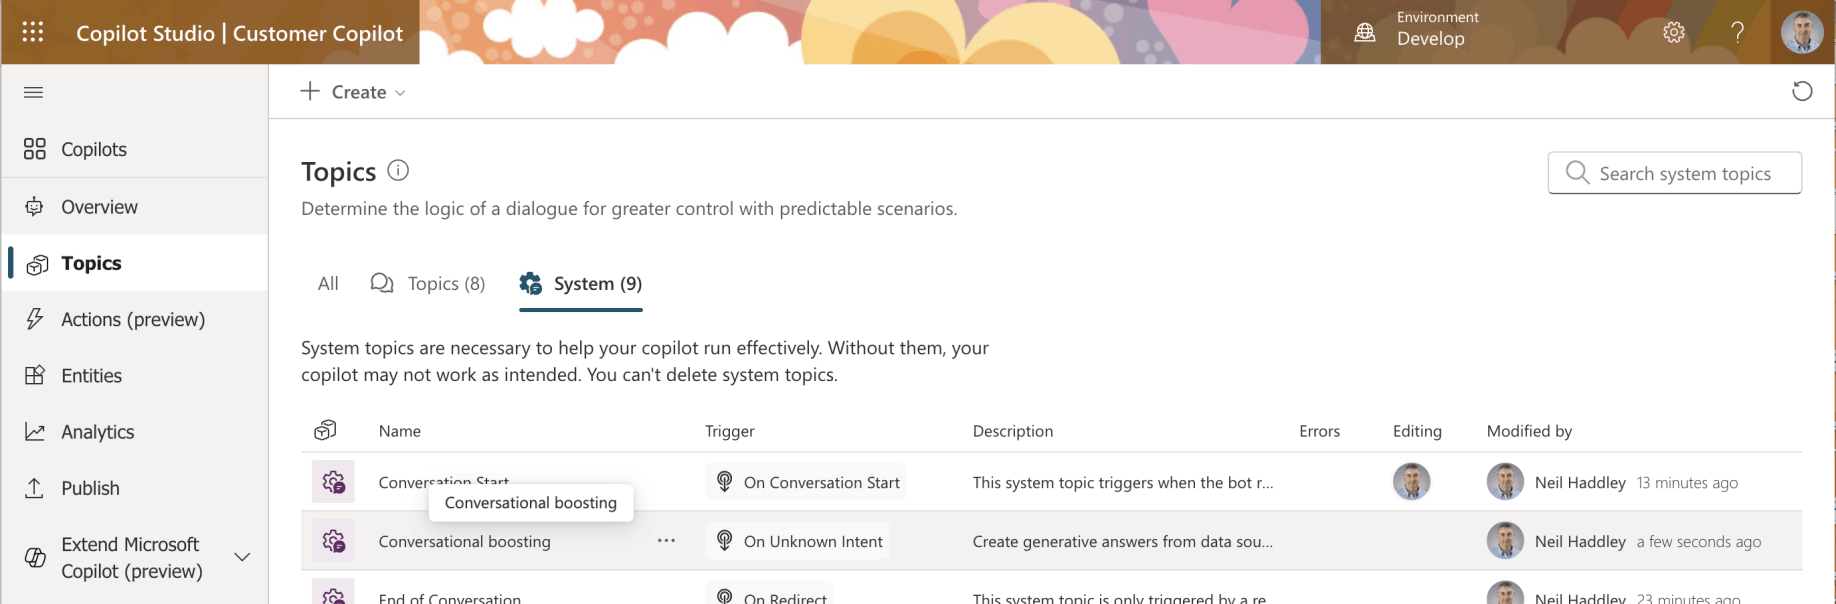This screenshot has height=604, width=1836.
Task: Sort by the Name column header
Action: 400,431
